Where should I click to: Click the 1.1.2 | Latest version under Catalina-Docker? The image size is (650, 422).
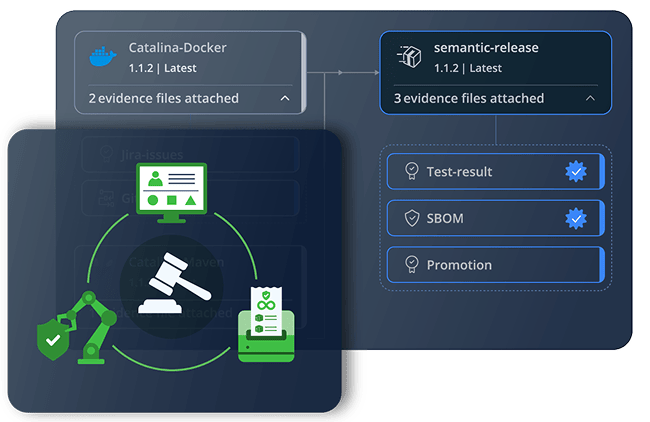pos(162,68)
